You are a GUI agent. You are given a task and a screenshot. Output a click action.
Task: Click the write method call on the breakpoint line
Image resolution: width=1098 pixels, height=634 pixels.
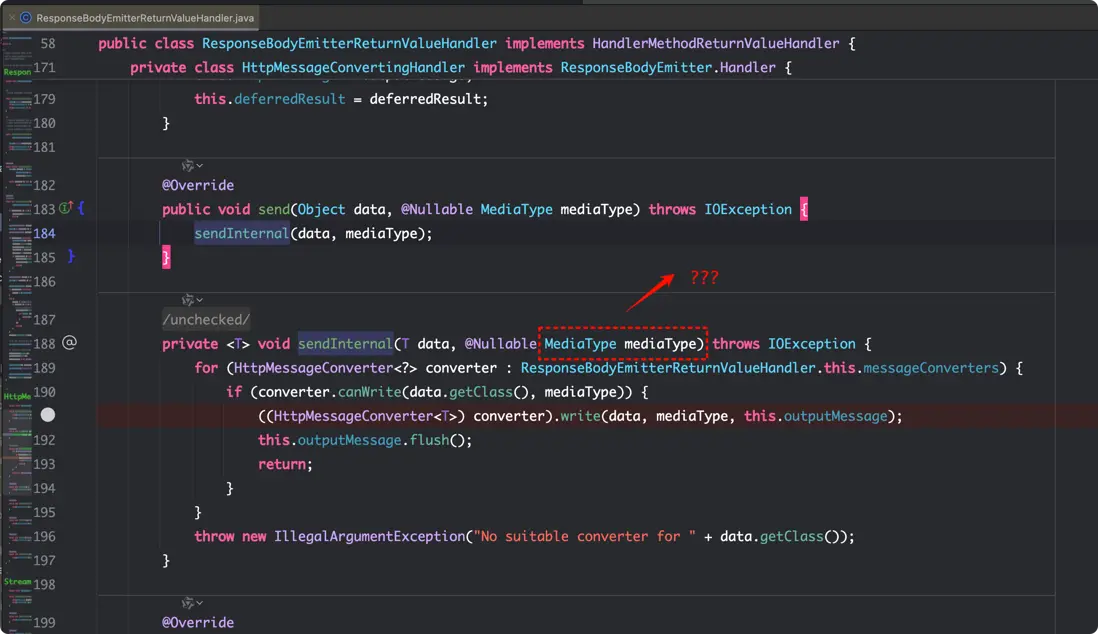[580, 416]
